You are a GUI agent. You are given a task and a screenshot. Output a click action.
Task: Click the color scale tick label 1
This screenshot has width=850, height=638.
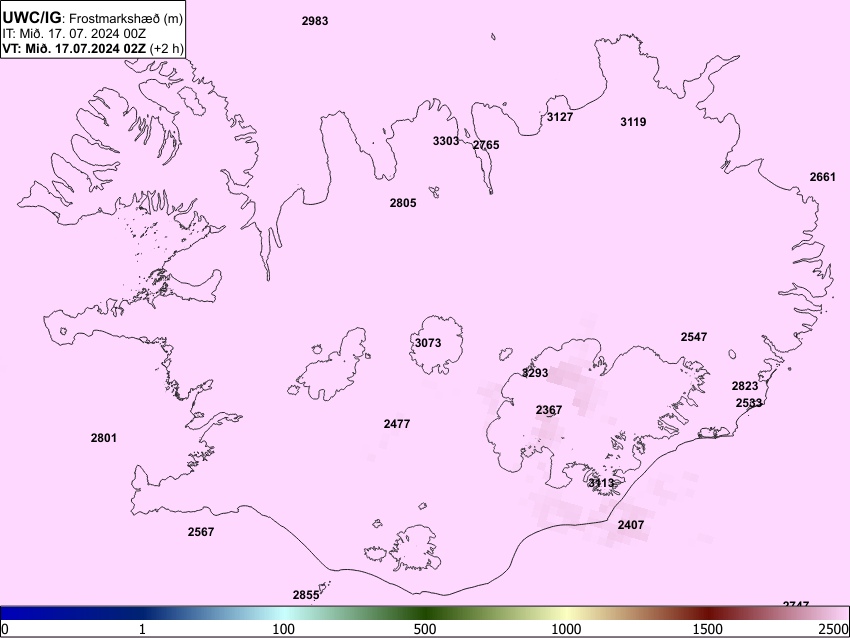point(142,629)
